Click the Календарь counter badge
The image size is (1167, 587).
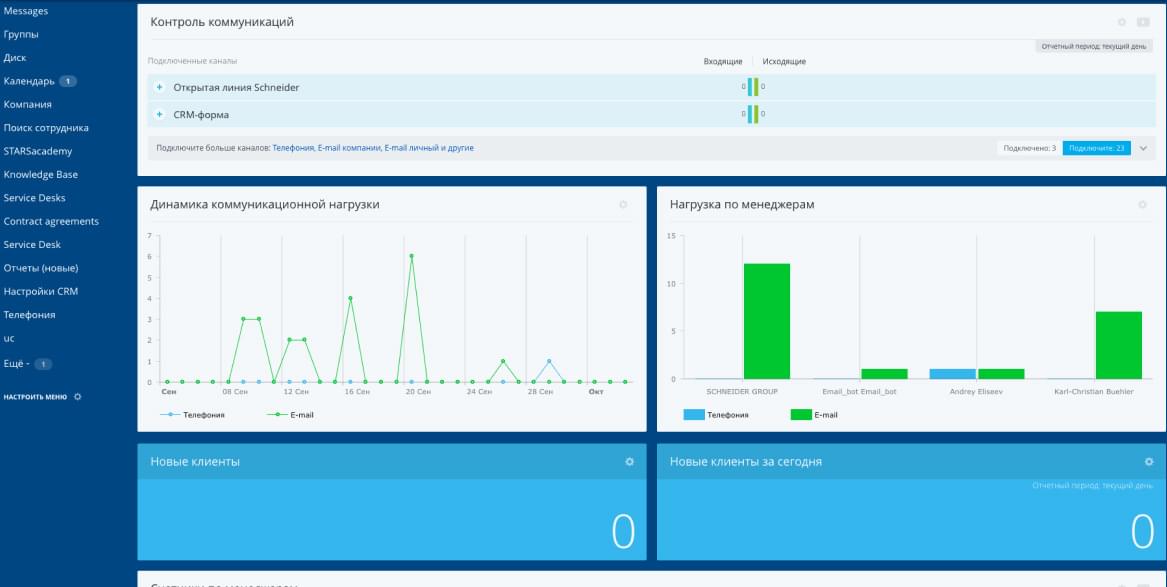pyautogui.click(x=68, y=81)
